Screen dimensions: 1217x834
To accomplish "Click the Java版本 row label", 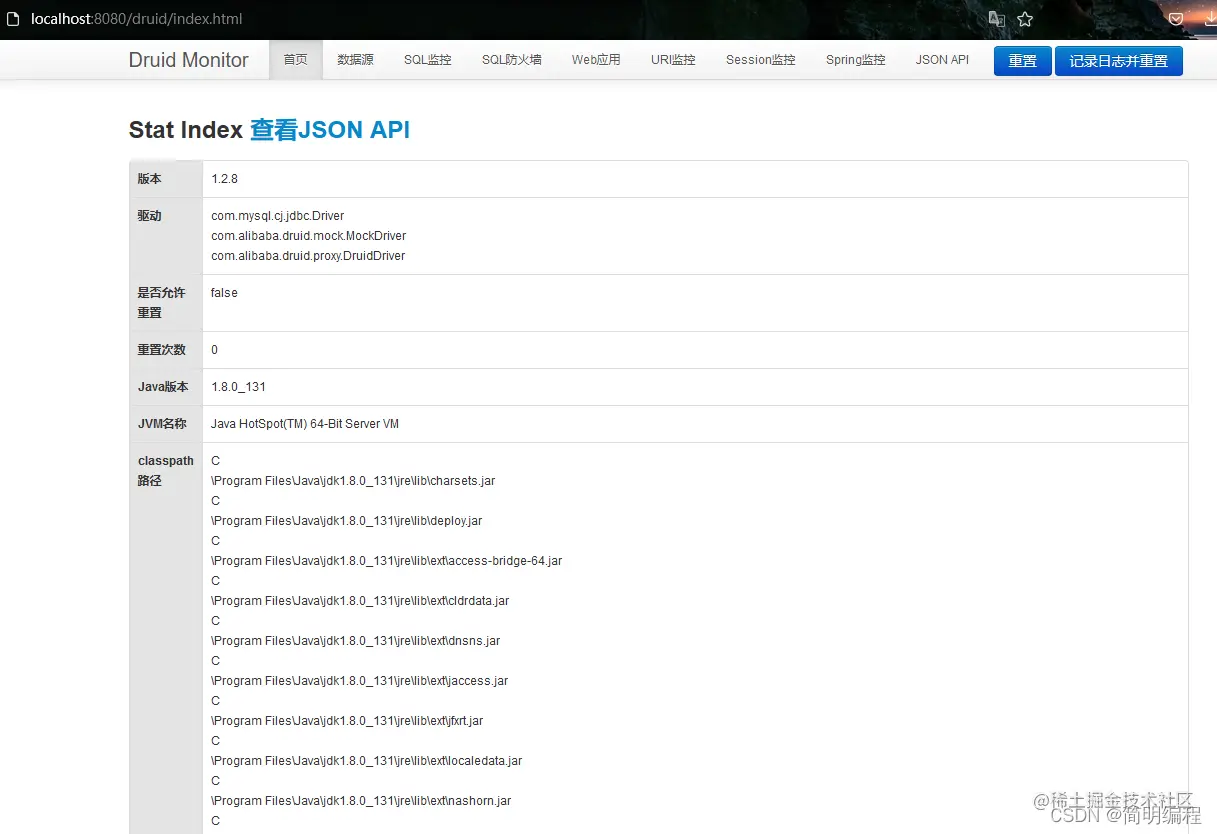I will 163,387.
